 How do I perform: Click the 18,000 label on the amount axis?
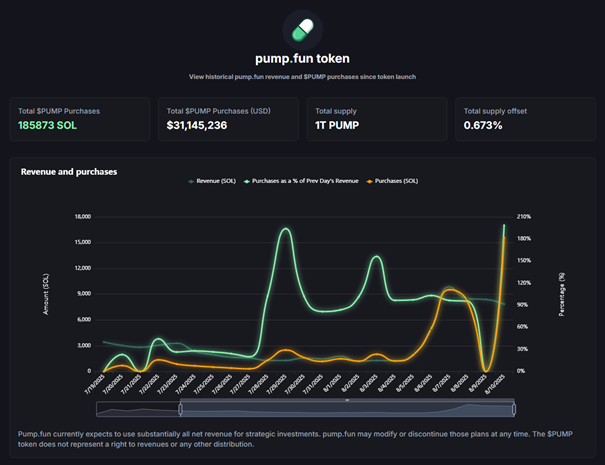(x=83, y=216)
